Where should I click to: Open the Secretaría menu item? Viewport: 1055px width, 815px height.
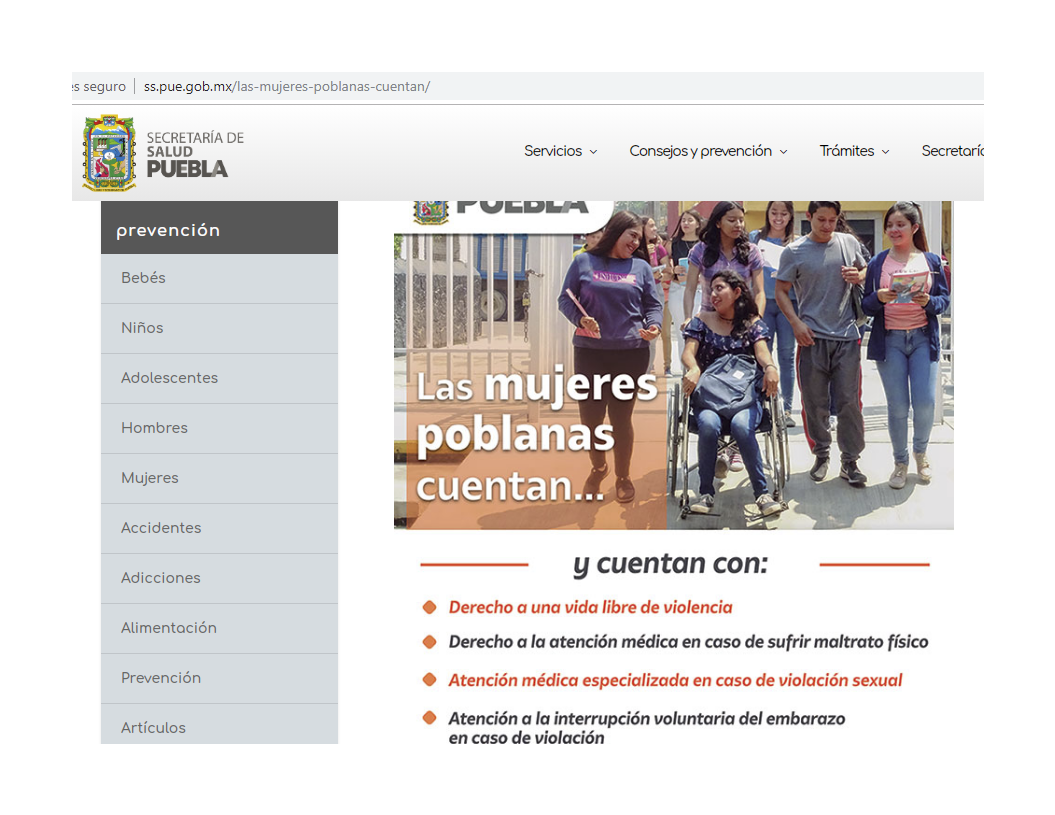(951, 151)
